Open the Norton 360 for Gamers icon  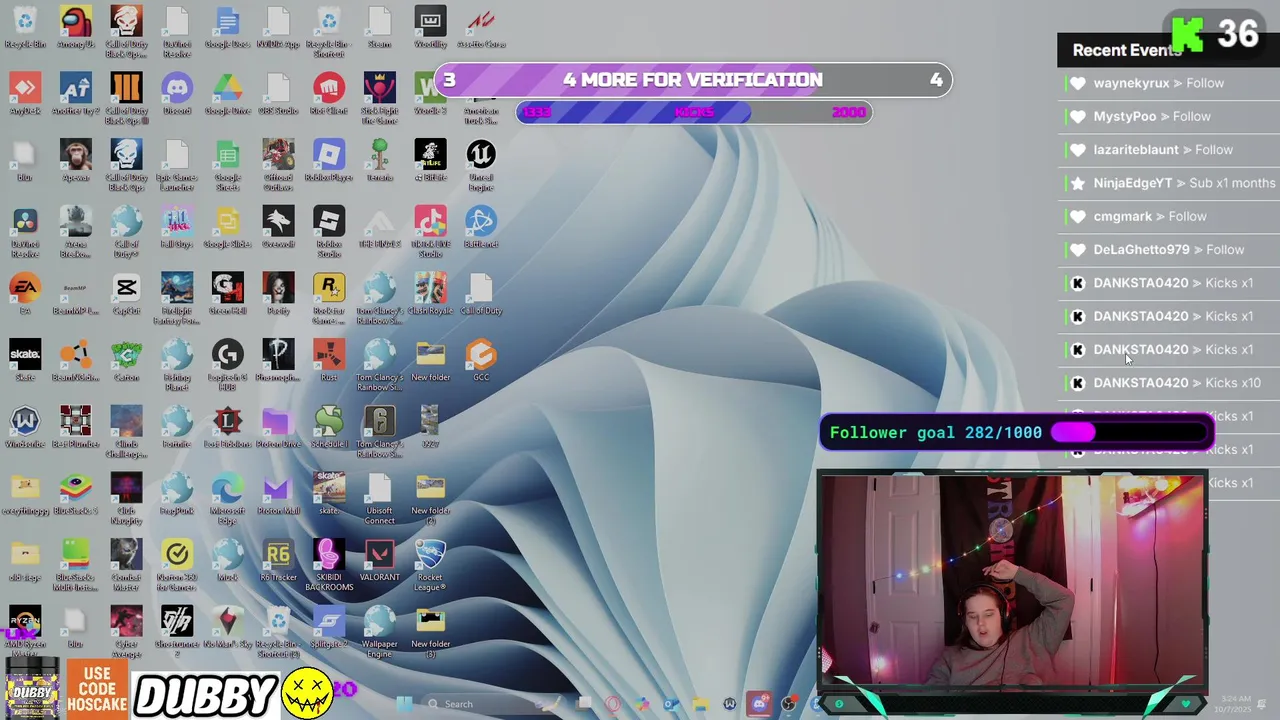click(177, 565)
